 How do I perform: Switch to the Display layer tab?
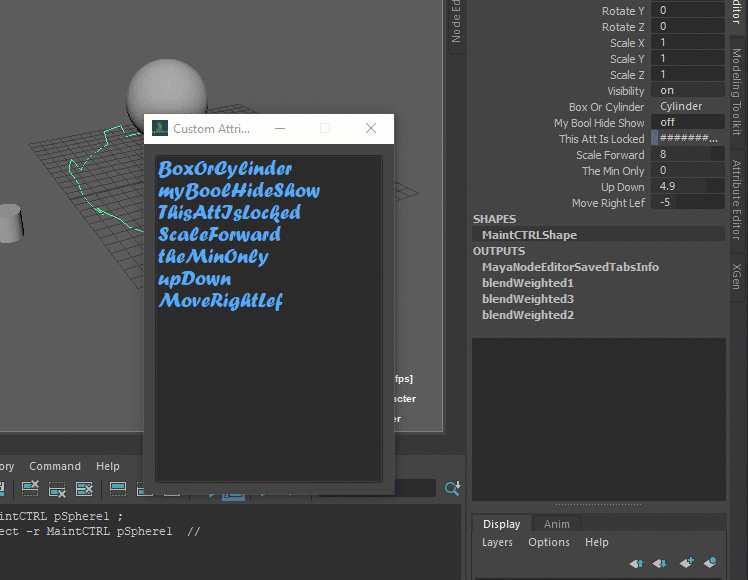(501, 524)
